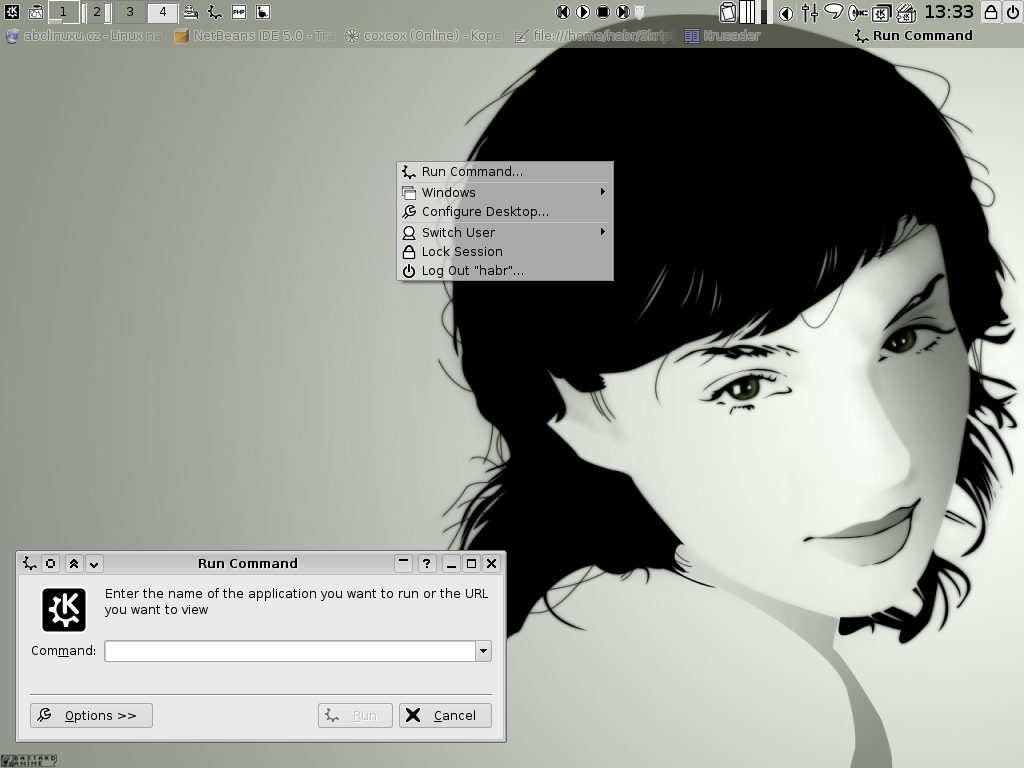Switch to virtual desktop 3
The image size is (1024, 768).
tap(130, 12)
